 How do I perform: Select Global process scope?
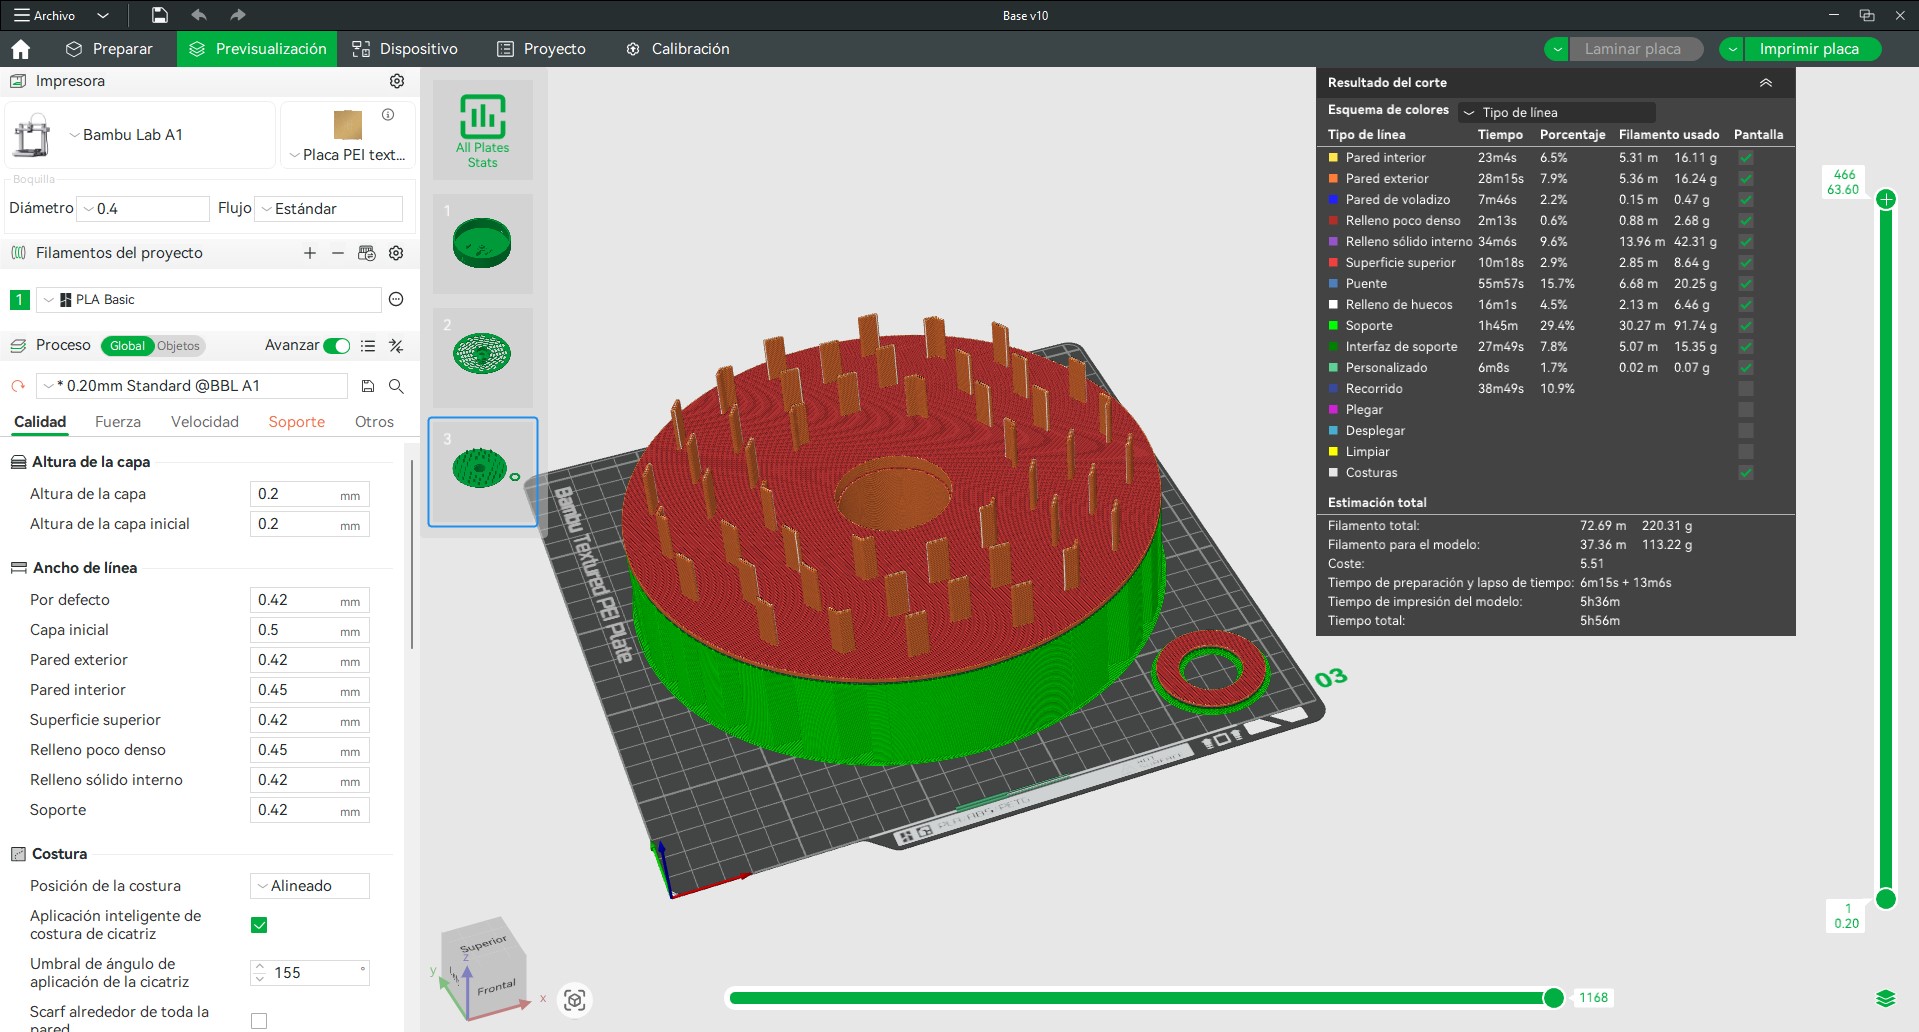click(x=127, y=346)
